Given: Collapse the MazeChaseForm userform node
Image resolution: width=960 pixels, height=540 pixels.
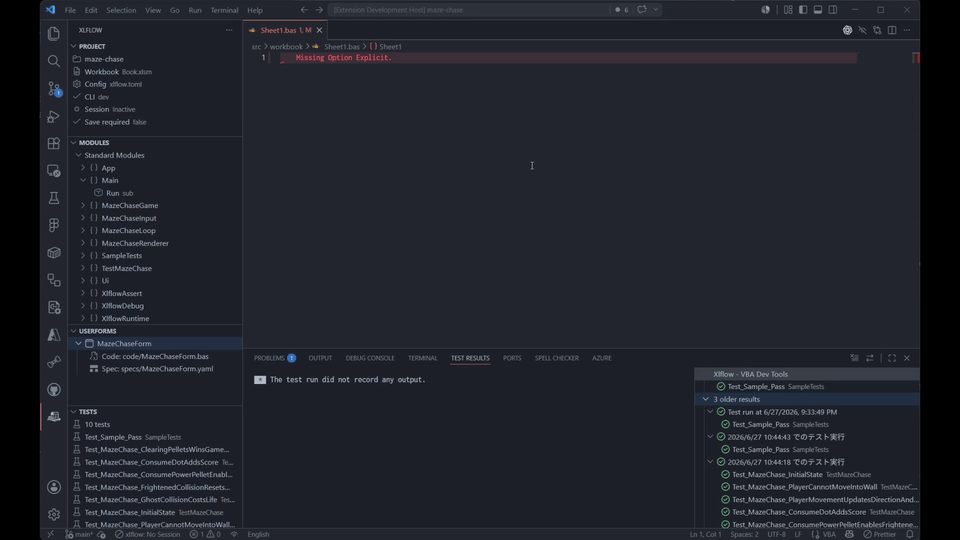Looking at the screenshot, I should [78, 343].
